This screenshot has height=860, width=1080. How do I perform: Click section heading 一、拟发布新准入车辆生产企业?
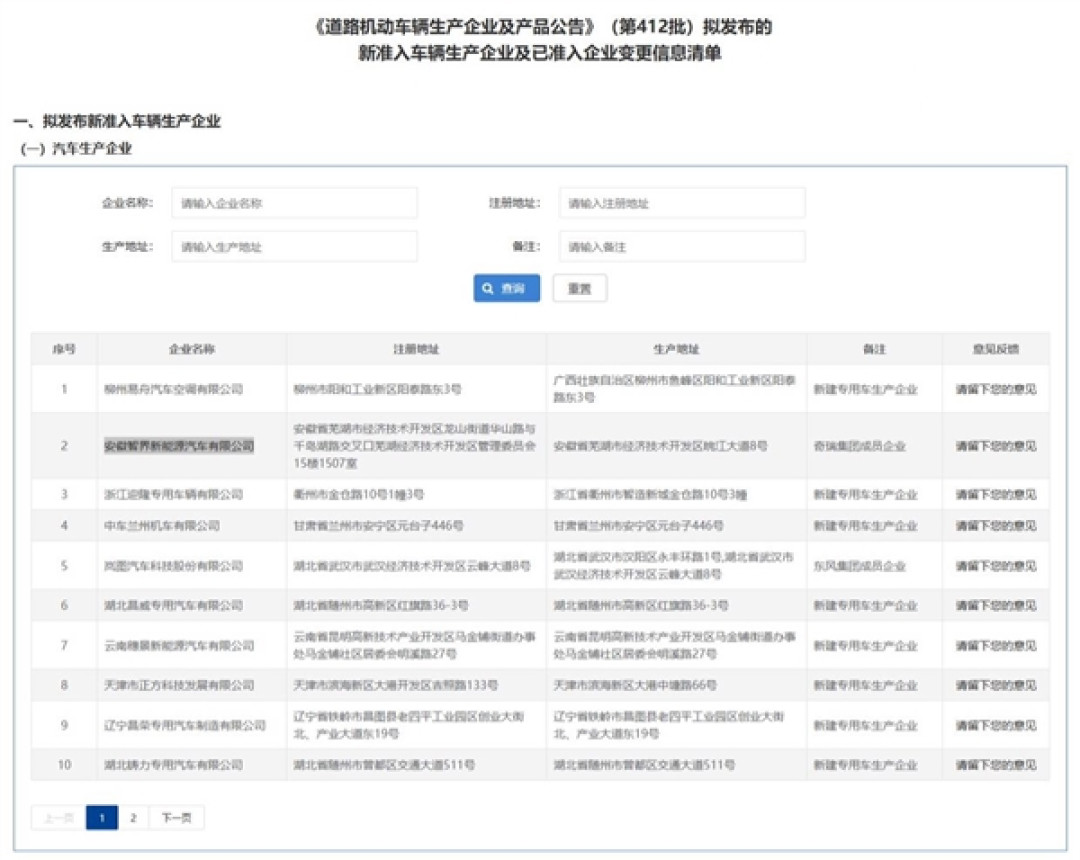point(117,121)
